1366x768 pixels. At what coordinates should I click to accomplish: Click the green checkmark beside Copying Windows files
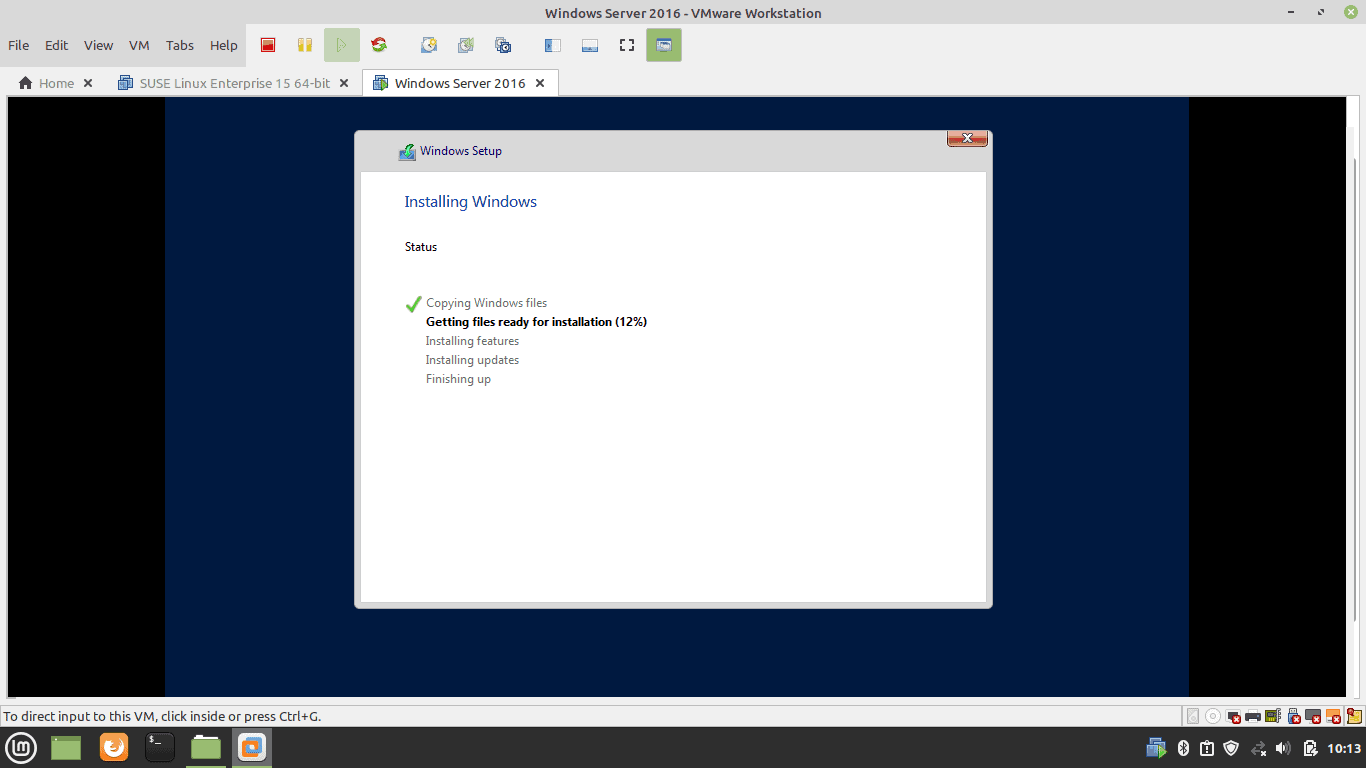413,304
